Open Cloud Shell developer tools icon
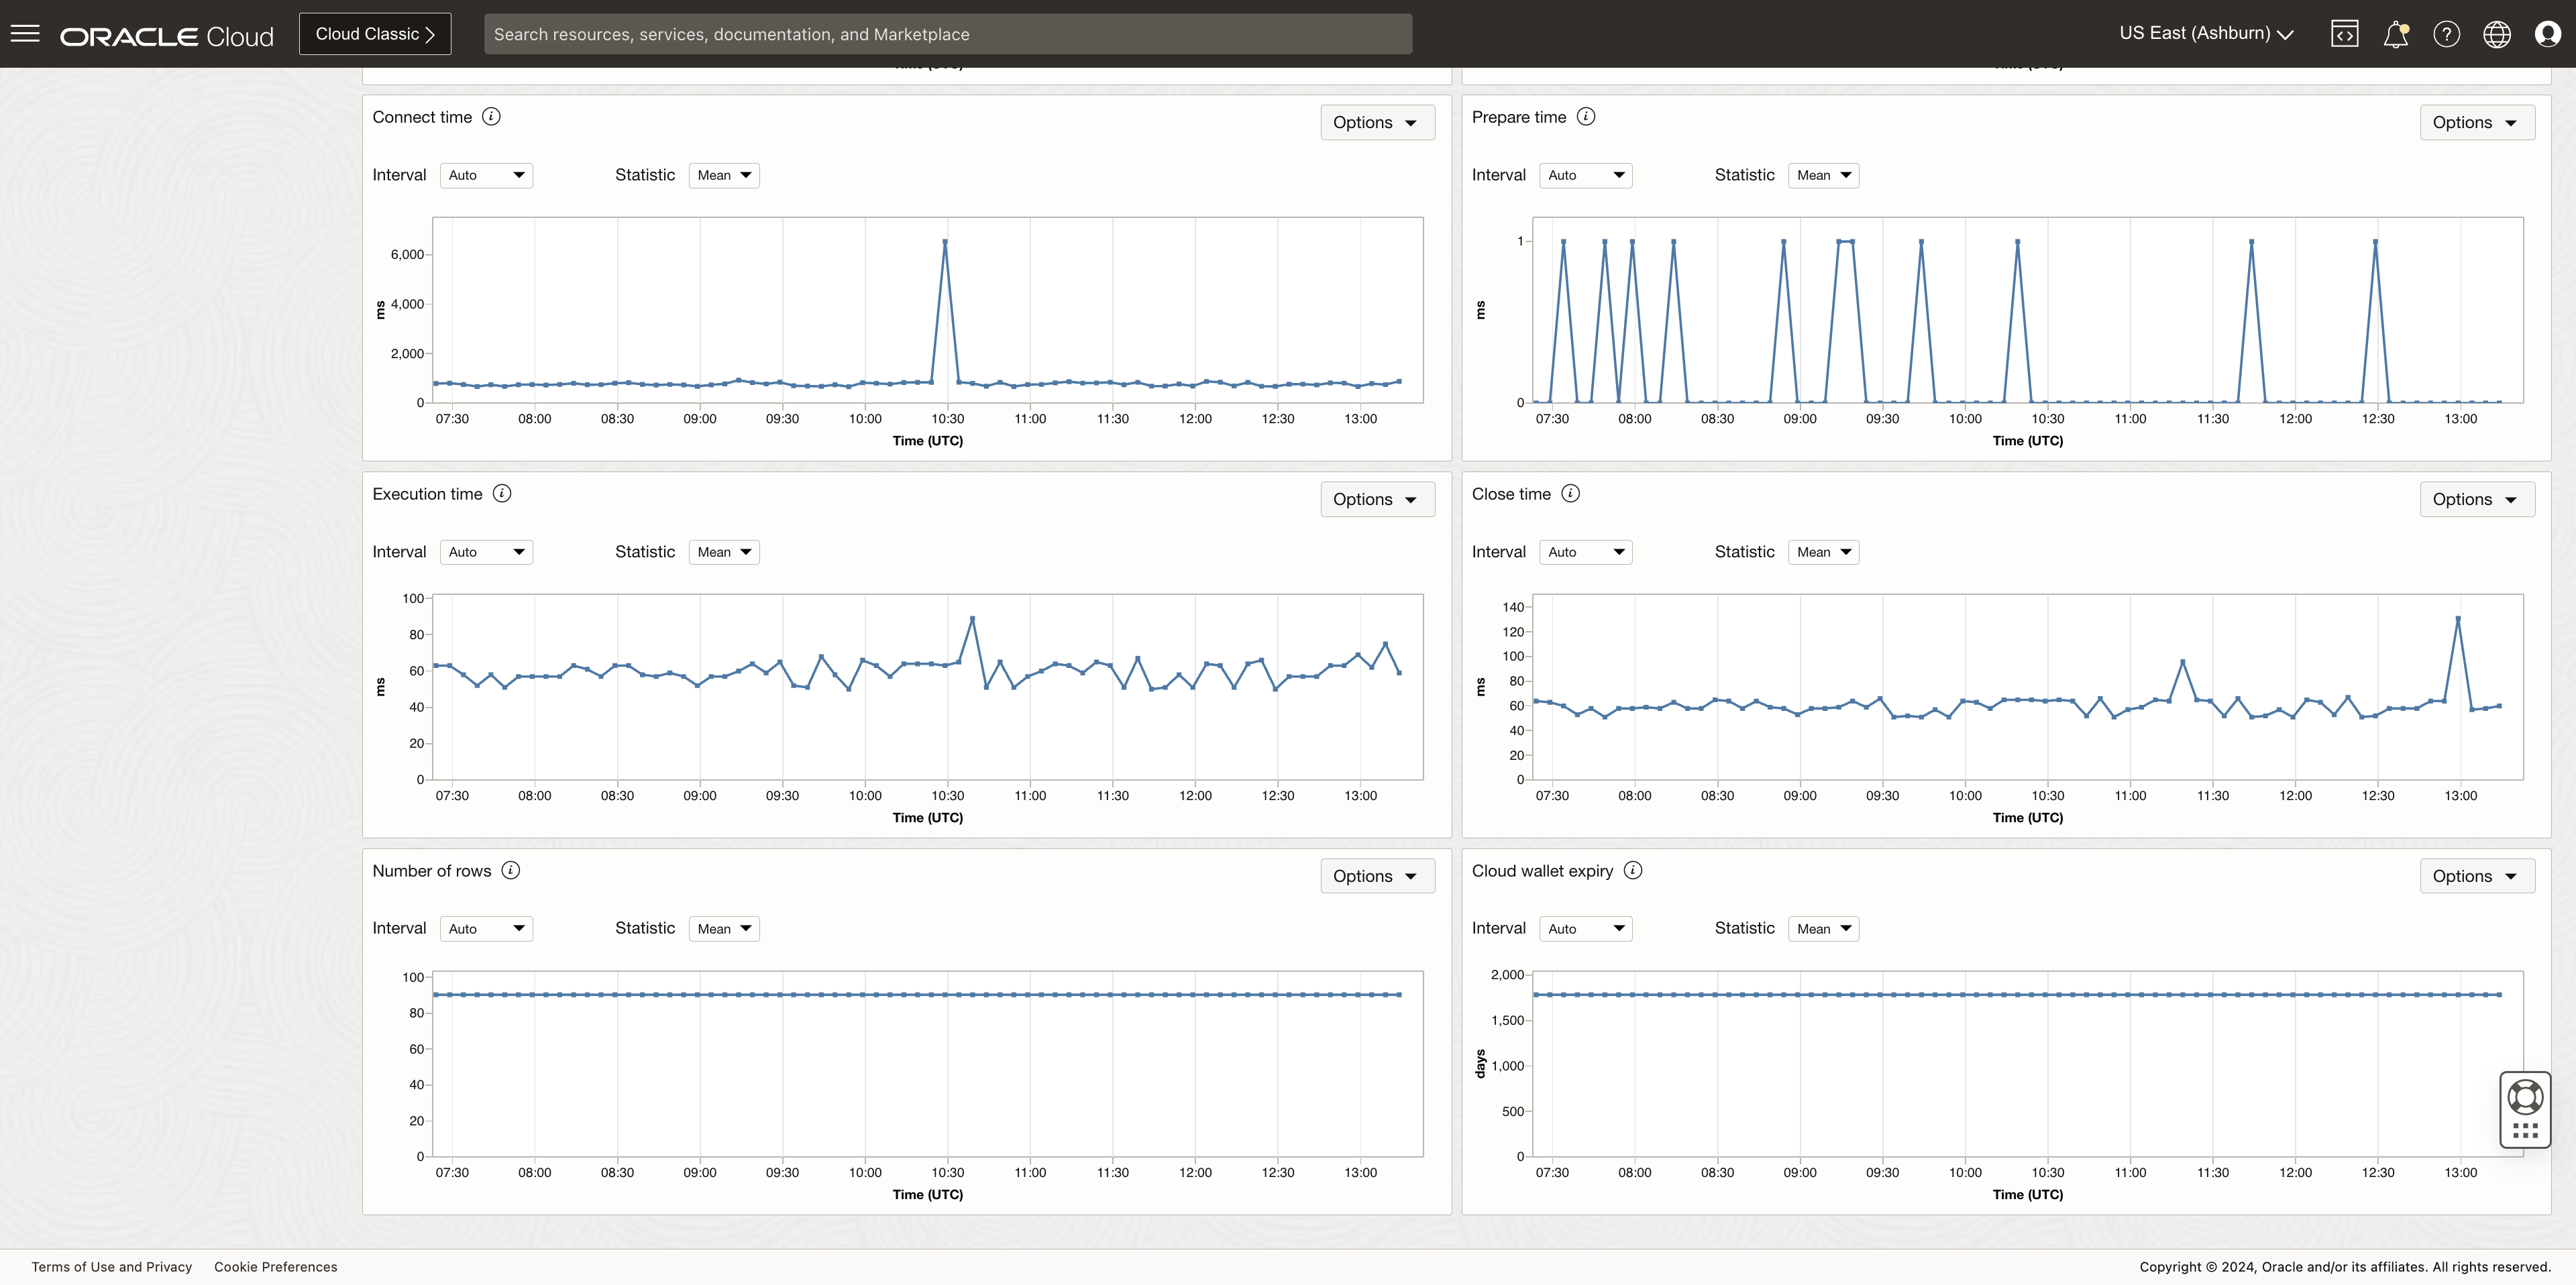Viewport: 2576px width, 1285px height. (x=2344, y=34)
